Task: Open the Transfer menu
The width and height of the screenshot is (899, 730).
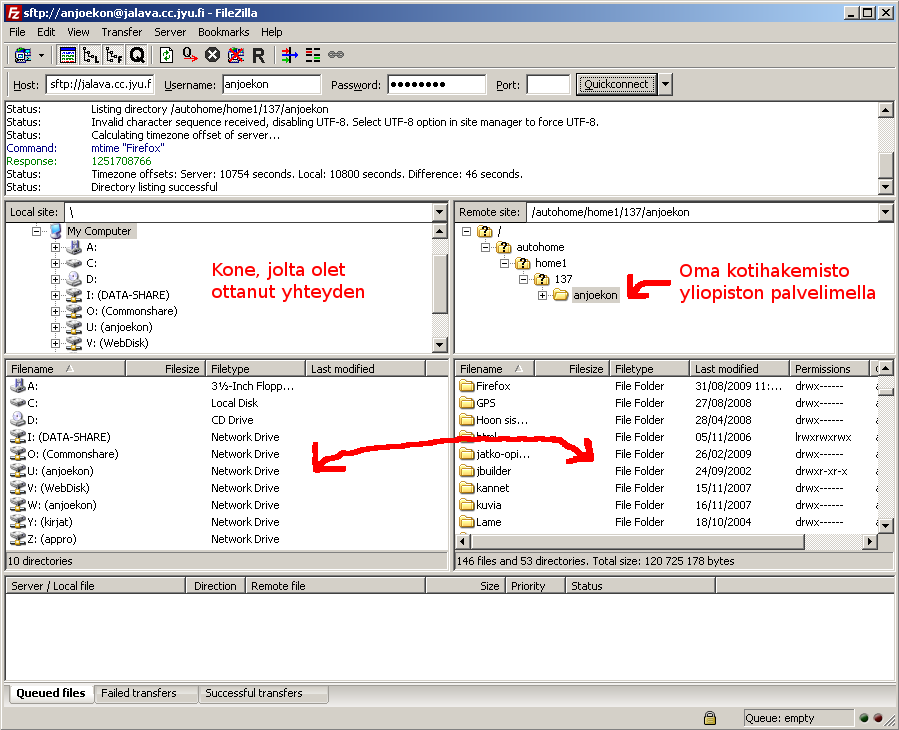Action: (x=122, y=32)
